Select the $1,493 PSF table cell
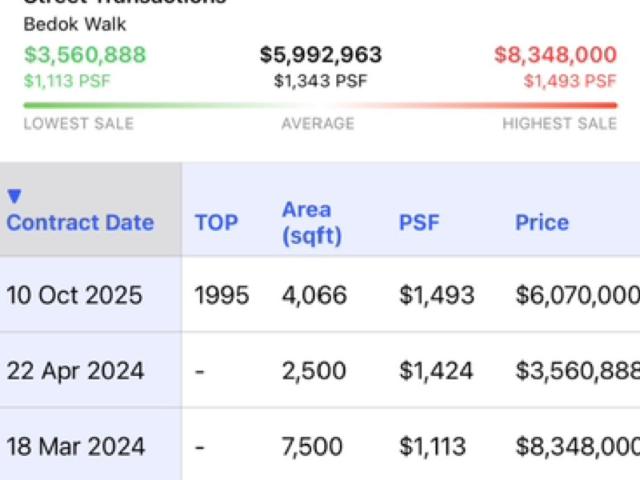 pos(437,295)
